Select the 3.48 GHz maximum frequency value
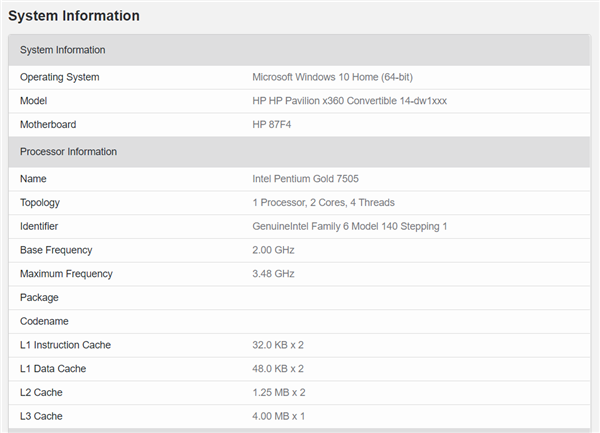 pyautogui.click(x=274, y=274)
